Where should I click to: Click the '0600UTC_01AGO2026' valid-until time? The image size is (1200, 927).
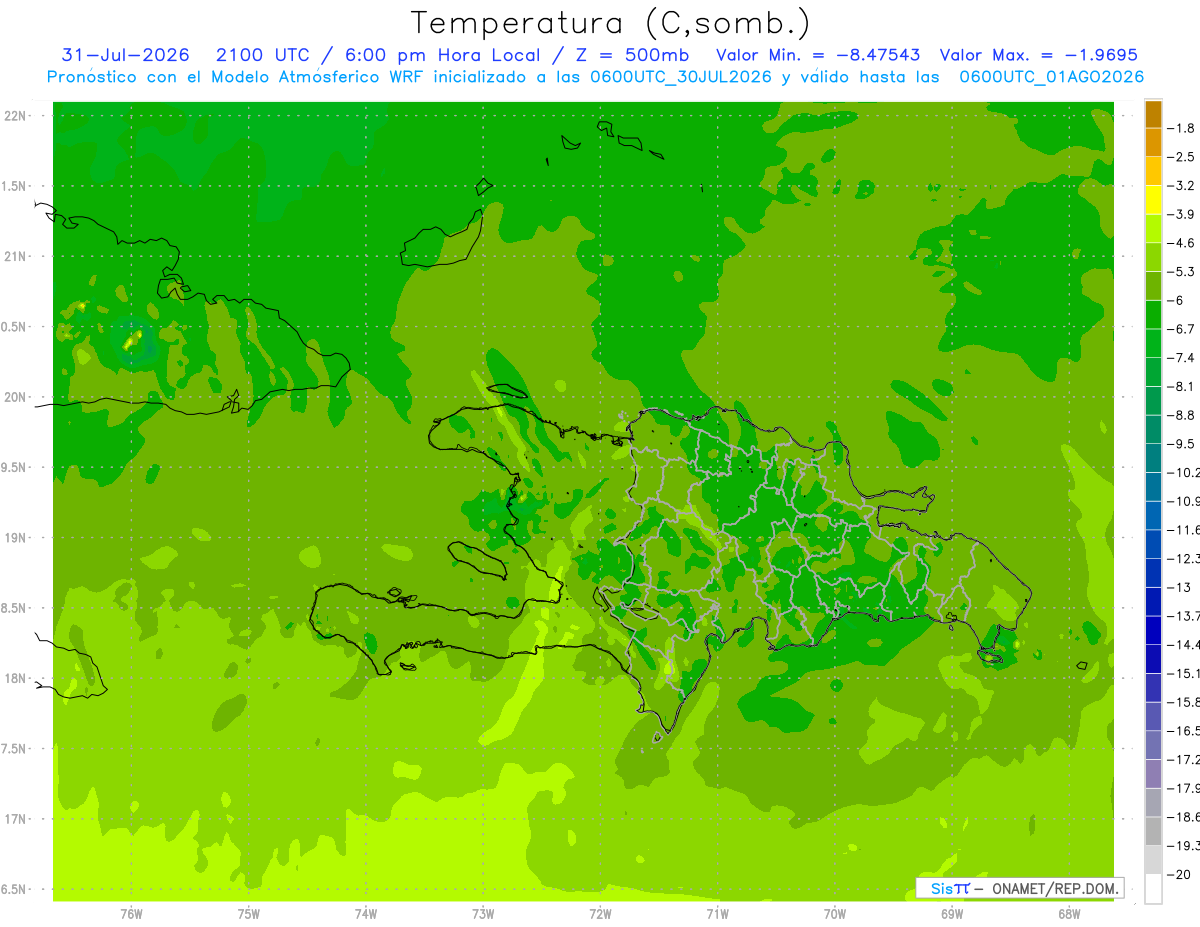pyautogui.click(x=1052, y=77)
